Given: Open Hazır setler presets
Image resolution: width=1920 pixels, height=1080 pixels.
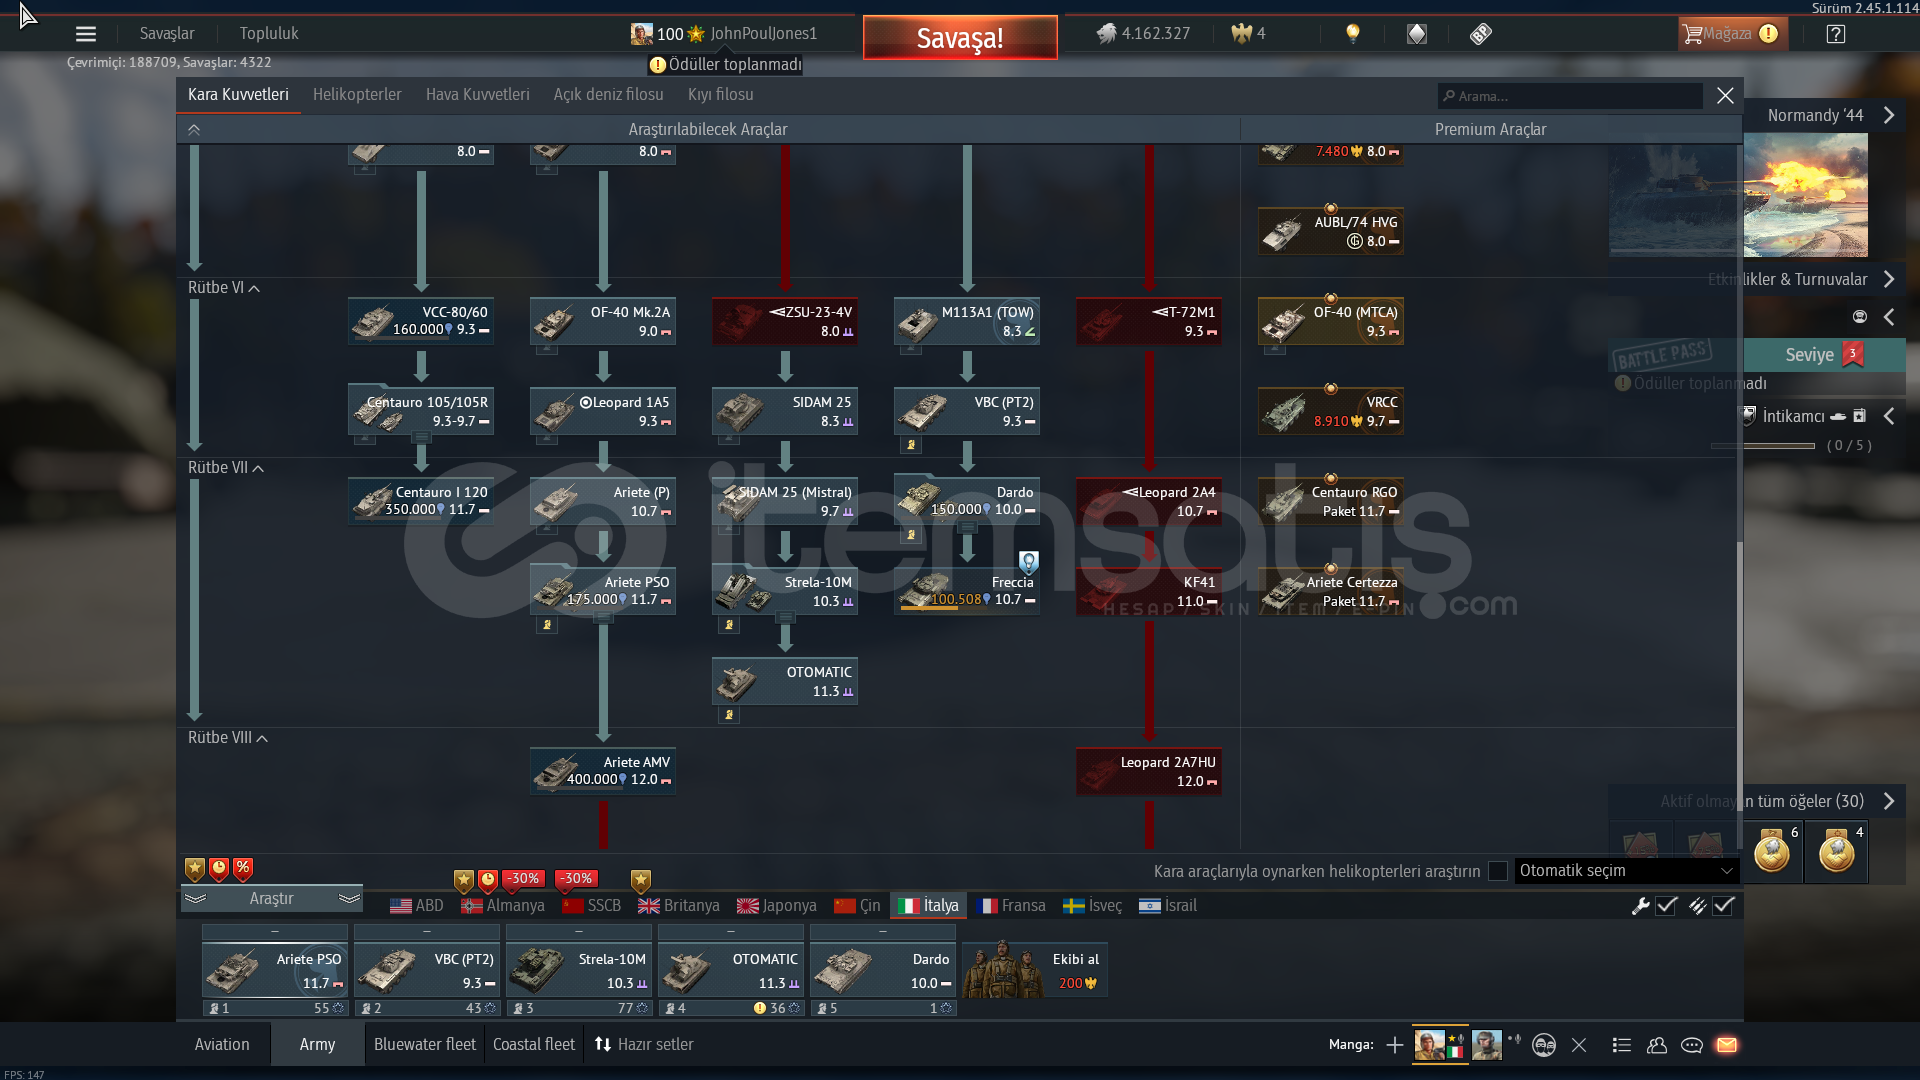Looking at the screenshot, I should tap(644, 1045).
